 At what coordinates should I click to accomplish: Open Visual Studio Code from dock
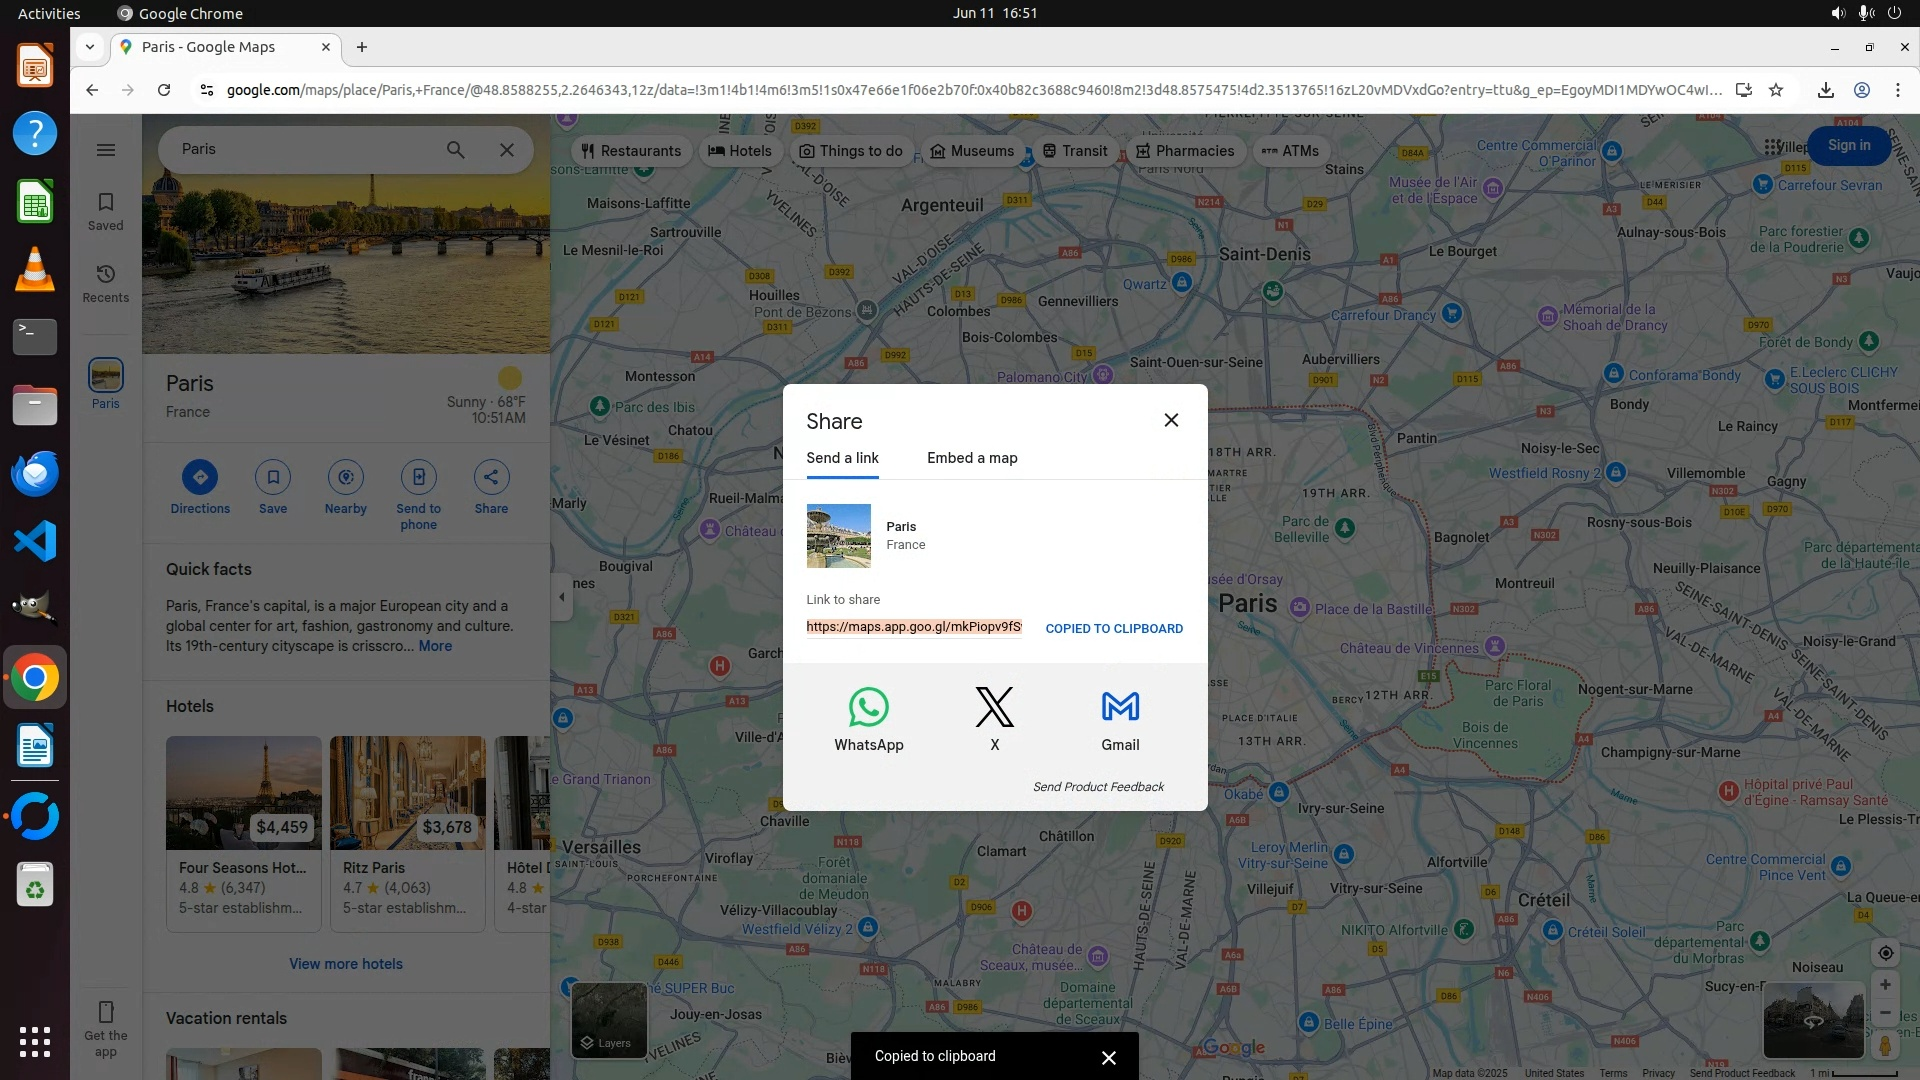pos(35,541)
